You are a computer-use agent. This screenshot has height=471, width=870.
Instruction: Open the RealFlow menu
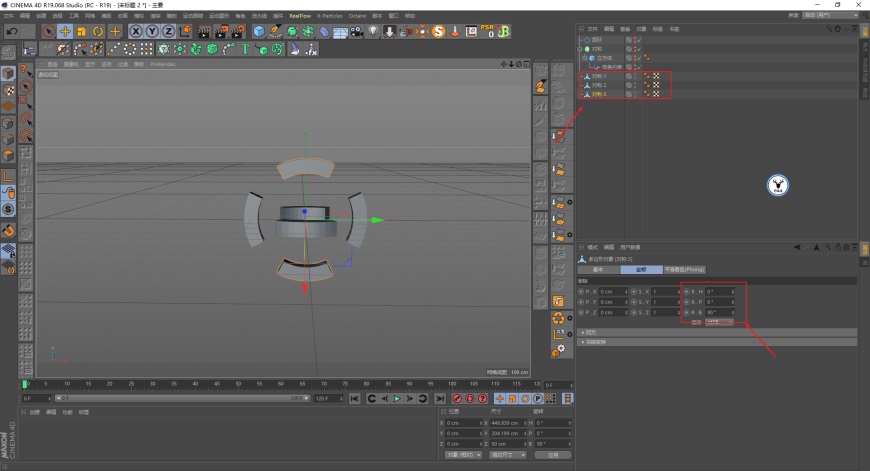click(300, 16)
